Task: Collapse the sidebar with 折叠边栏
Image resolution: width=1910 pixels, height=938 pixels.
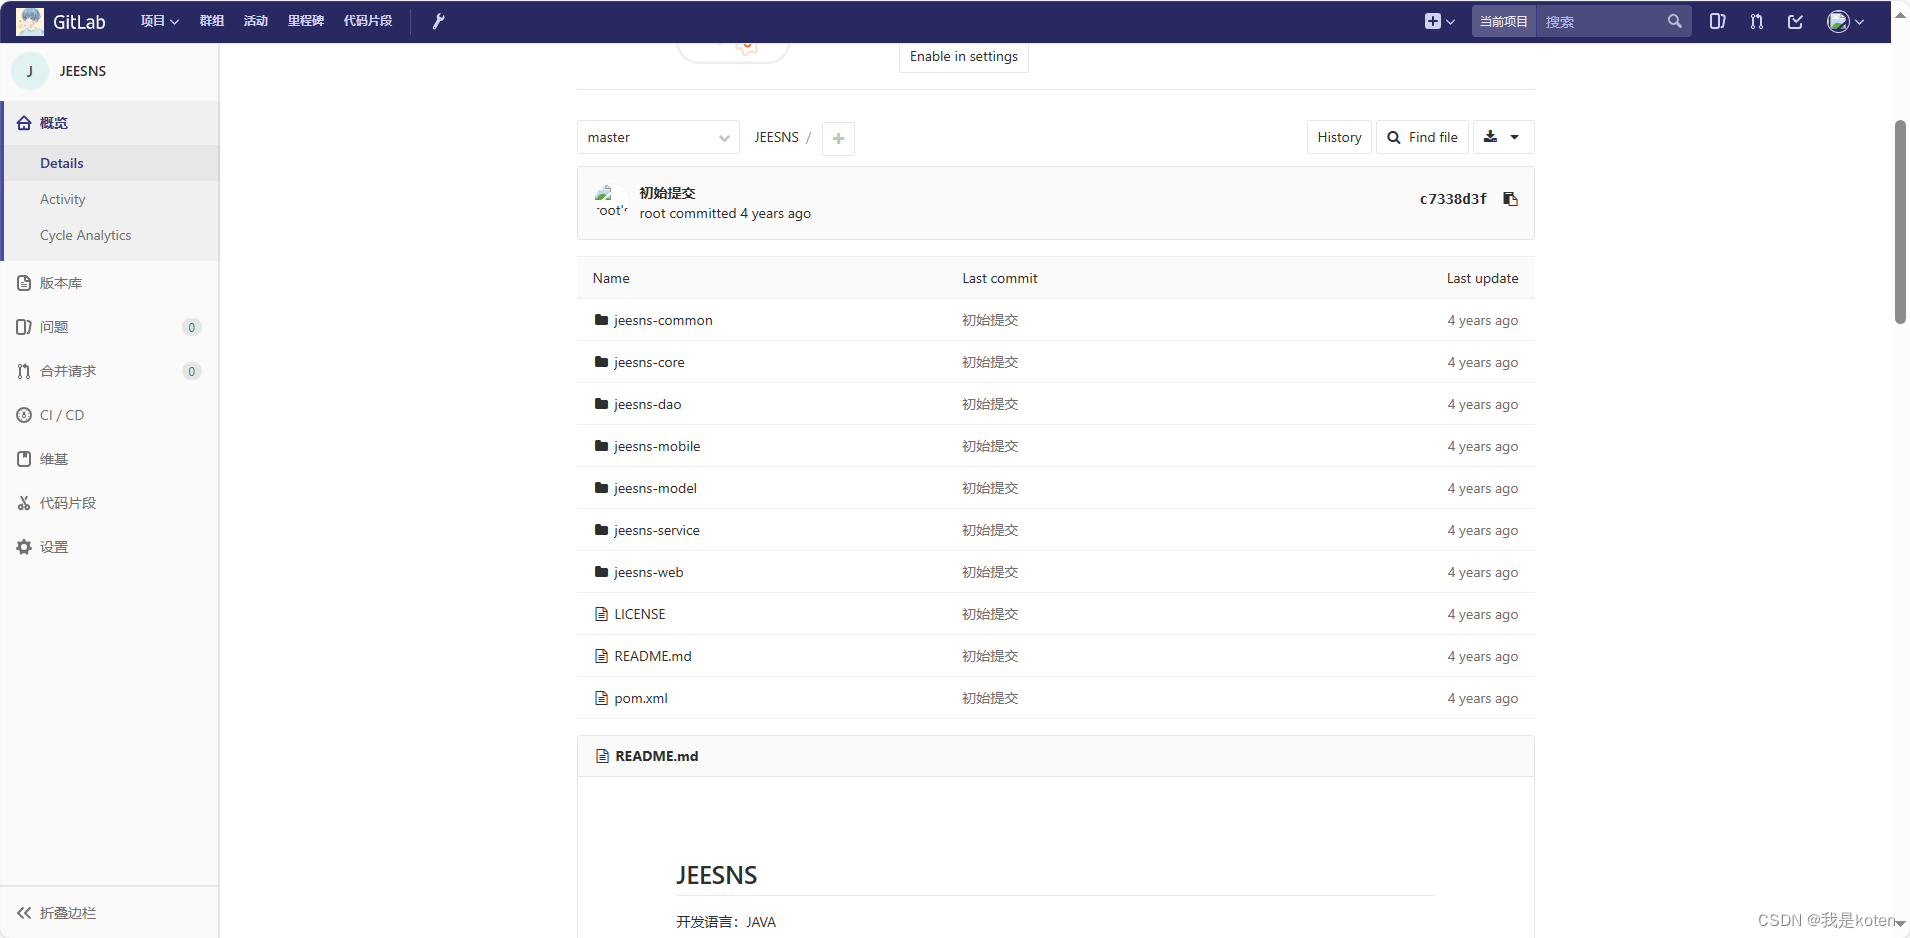Action: (x=110, y=912)
